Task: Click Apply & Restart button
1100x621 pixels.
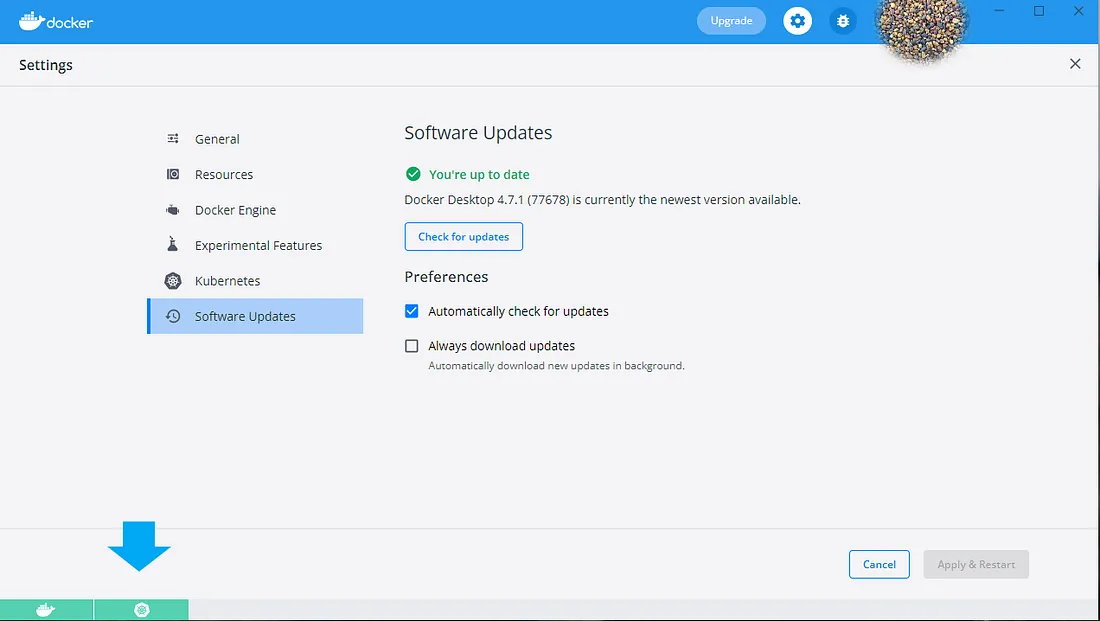Action: coord(976,564)
